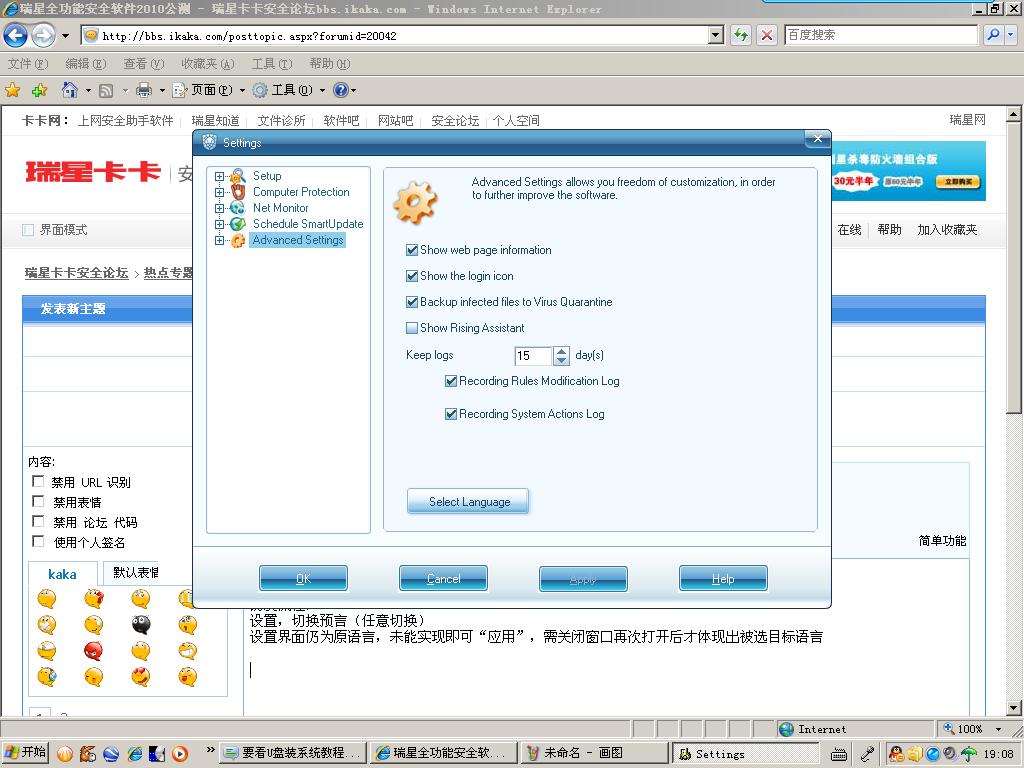
Task: Click the blue Help question mark icon
Action: pyautogui.click(x=340, y=90)
